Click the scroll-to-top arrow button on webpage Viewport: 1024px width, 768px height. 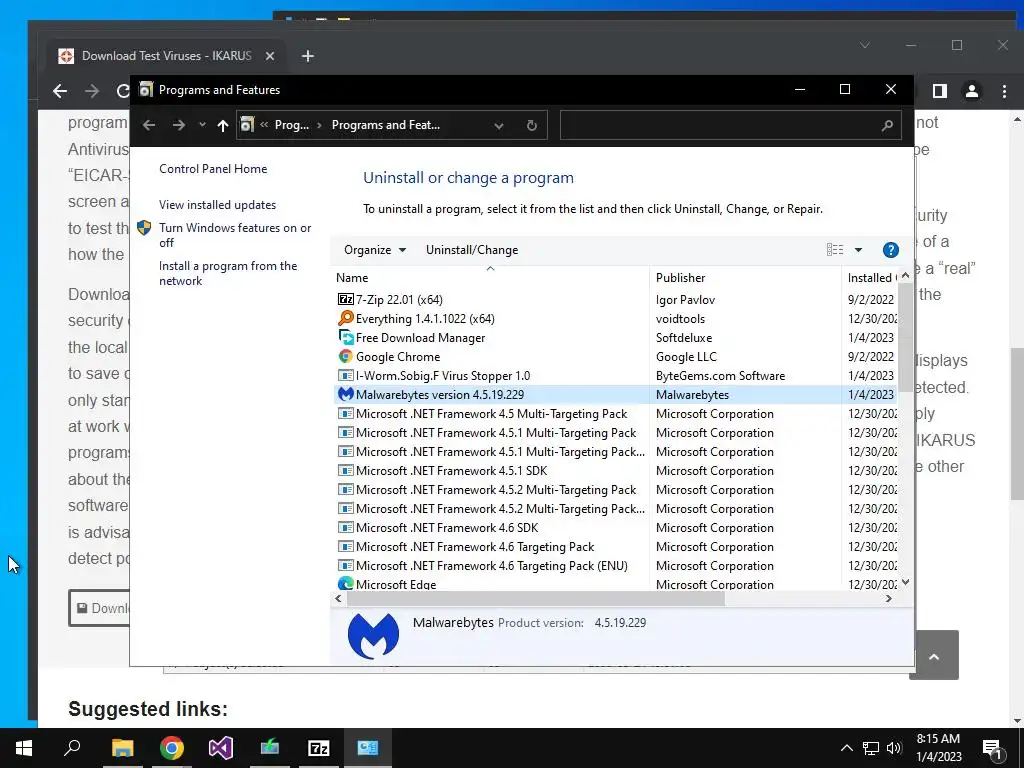pyautogui.click(x=934, y=656)
